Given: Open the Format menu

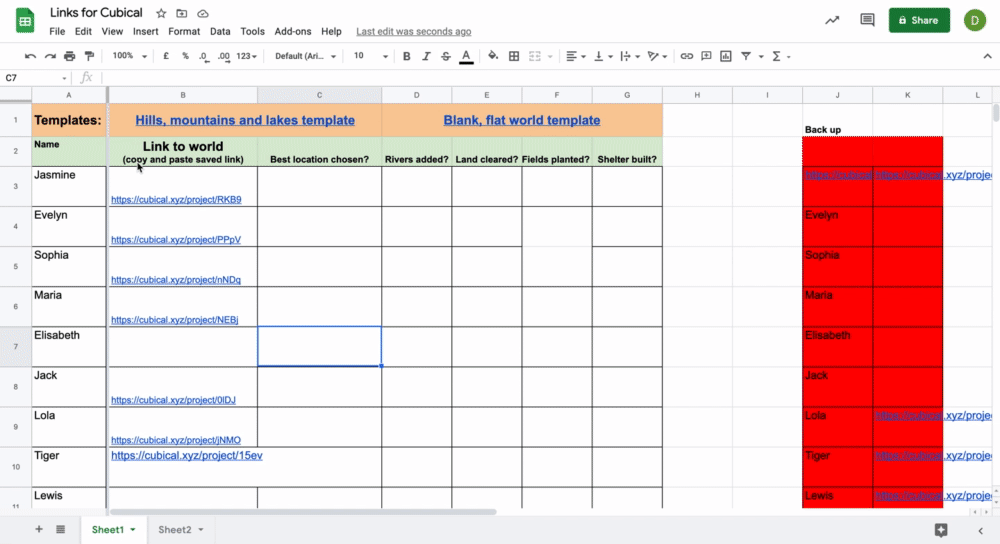Looking at the screenshot, I should point(184,31).
